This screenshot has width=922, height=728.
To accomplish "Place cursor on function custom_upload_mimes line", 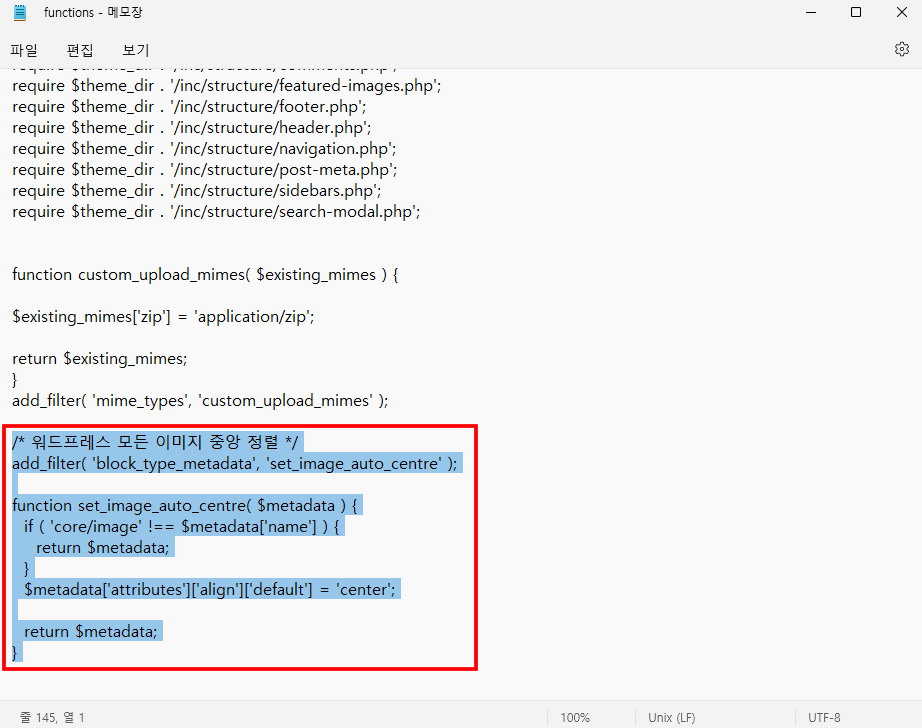I will pos(205,274).
